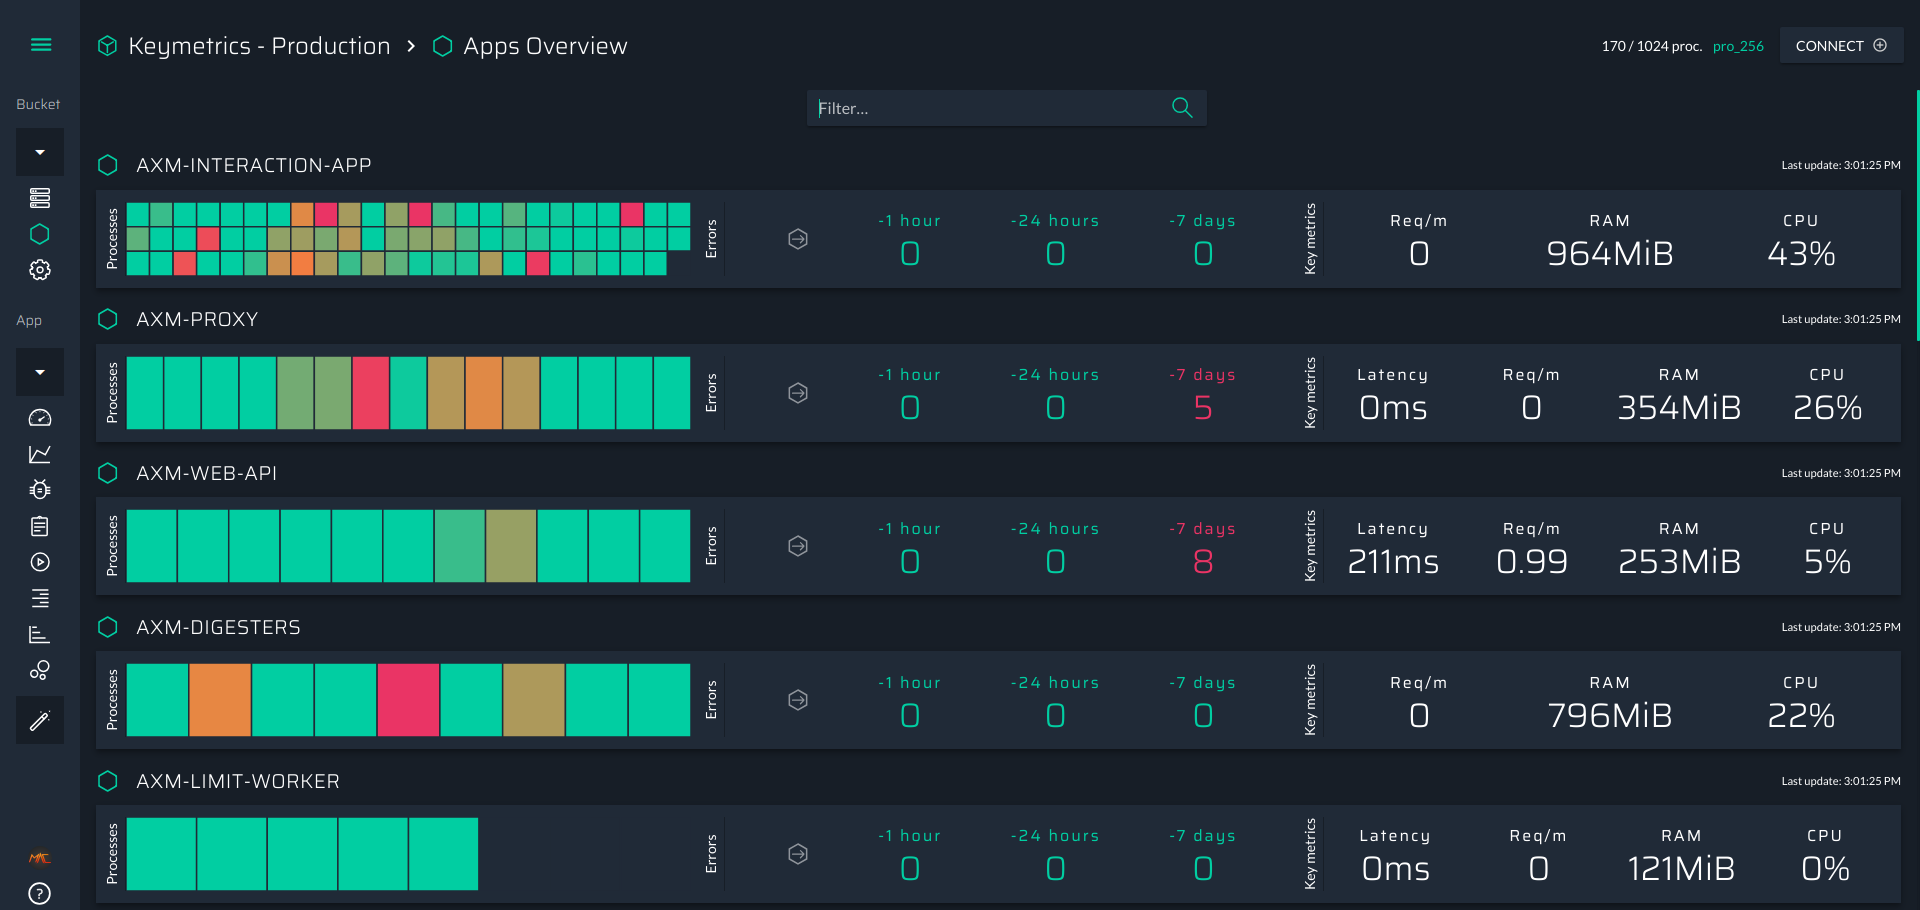Viewport: 1920px width, 910px height.
Task: Click the 26% CPU value
Action: click(1827, 408)
